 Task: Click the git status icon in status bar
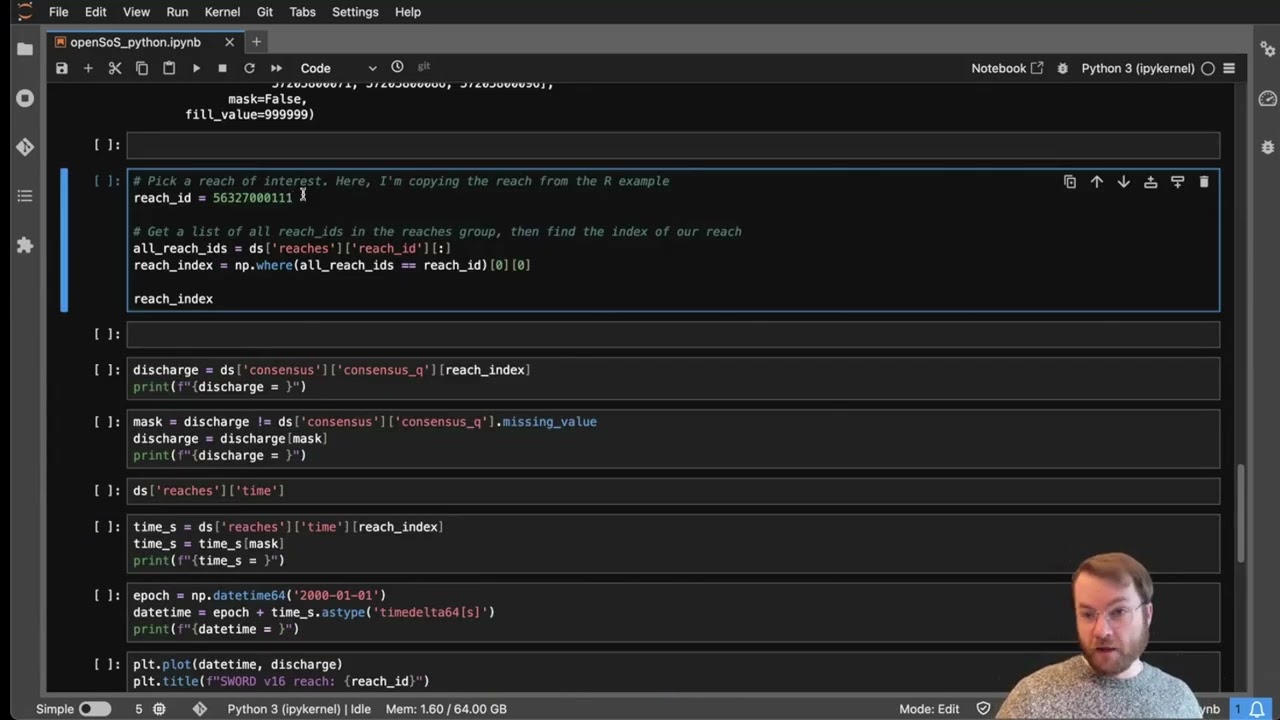click(199, 709)
